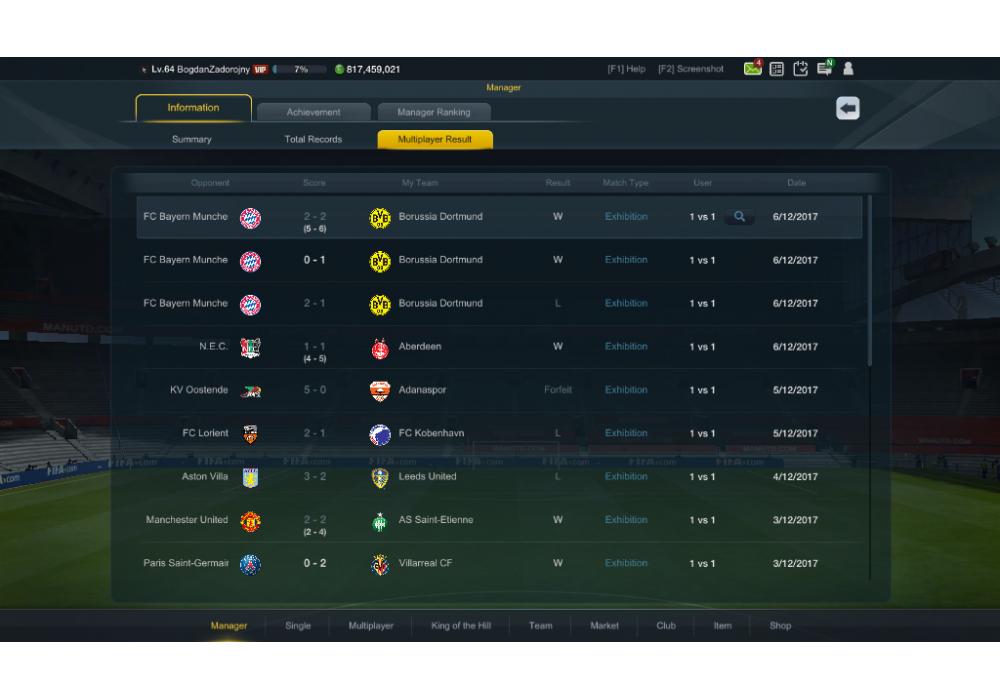
Task: Click the N.E.C. club crest
Action: (x=250, y=347)
